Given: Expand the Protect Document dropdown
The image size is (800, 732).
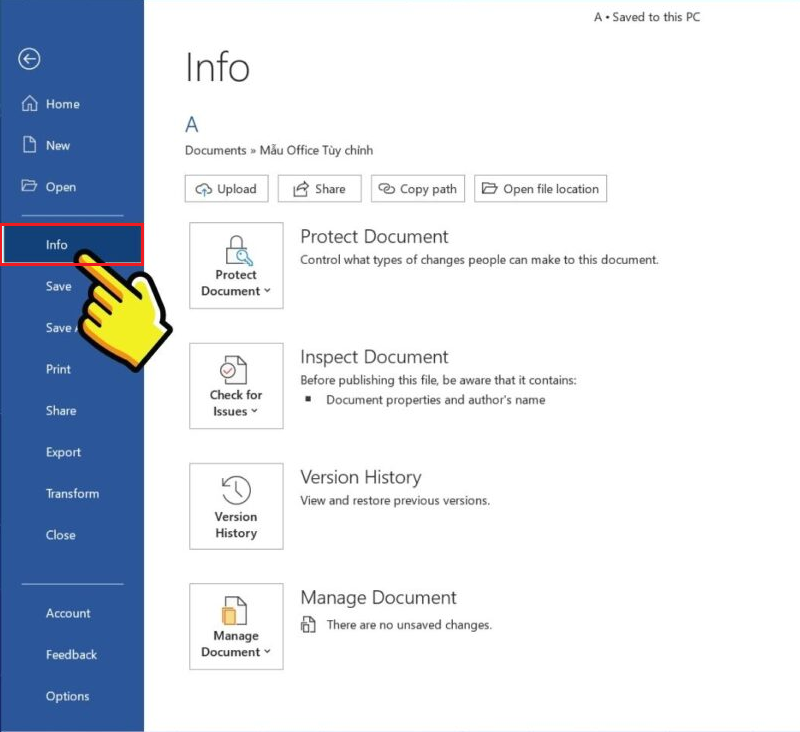Looking at the screenshot, I should click(x=236, y=266).
